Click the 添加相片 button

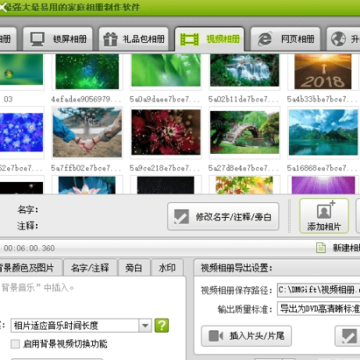[324, 216]
